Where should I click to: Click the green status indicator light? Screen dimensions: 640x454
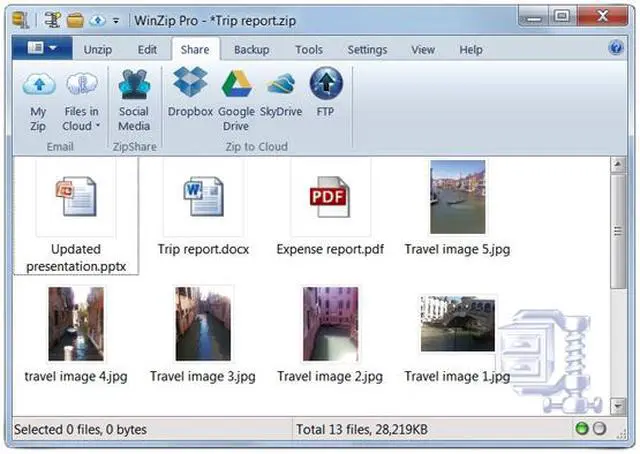coord(582,429)
